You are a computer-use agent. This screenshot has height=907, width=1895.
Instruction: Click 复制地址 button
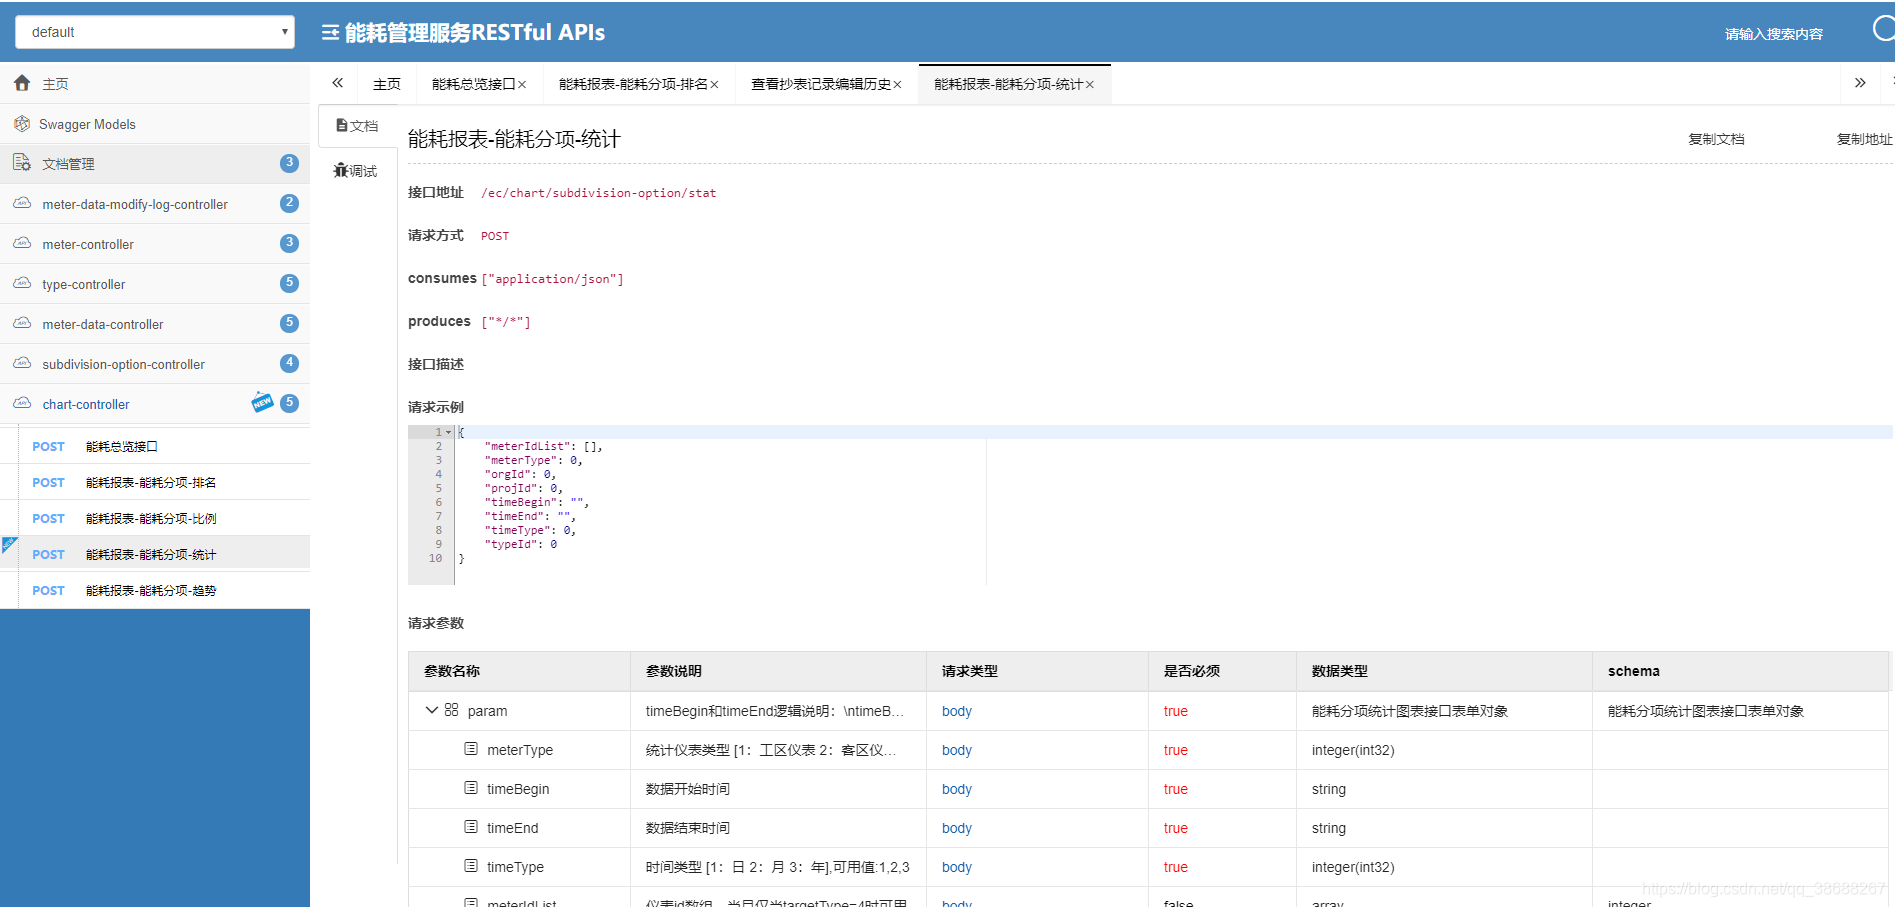coord(1864,139)
